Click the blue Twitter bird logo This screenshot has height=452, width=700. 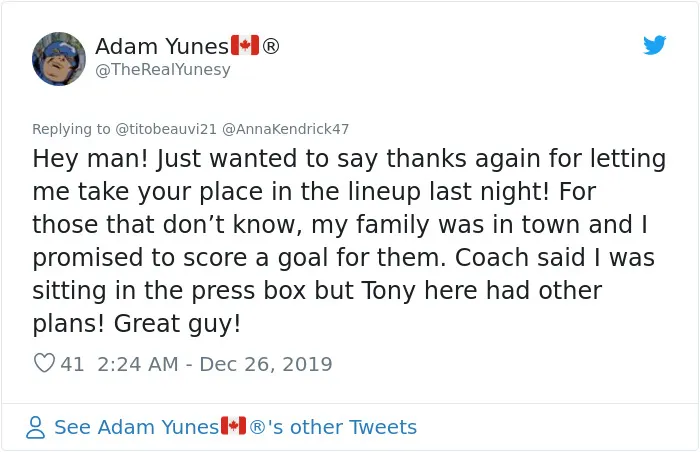coord(654,45)
